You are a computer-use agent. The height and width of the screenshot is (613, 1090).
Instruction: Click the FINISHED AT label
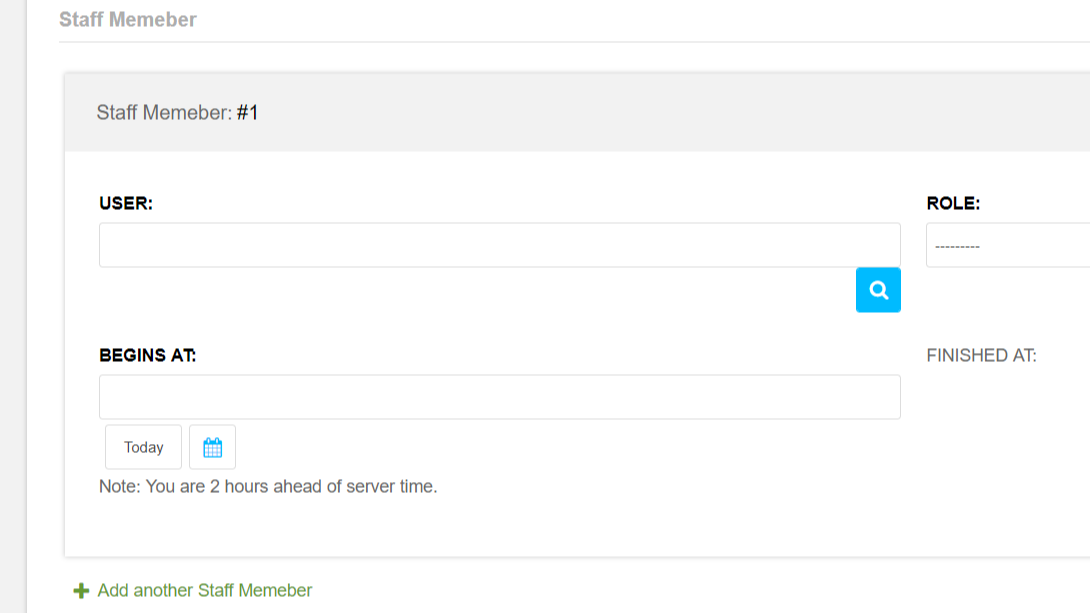click(981, 355)
